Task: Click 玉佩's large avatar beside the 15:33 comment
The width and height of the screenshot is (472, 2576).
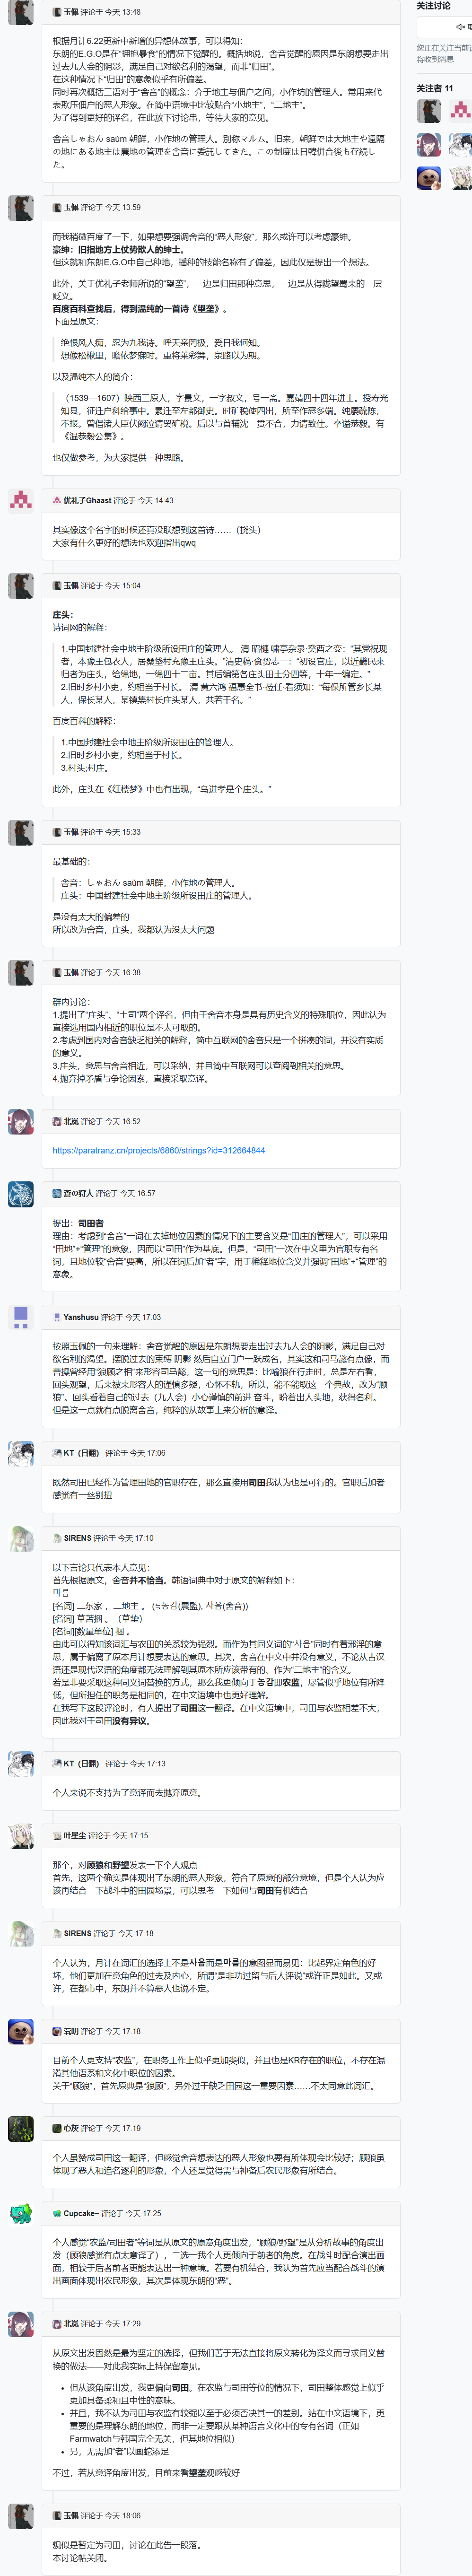Action: [x=21, y=832]
